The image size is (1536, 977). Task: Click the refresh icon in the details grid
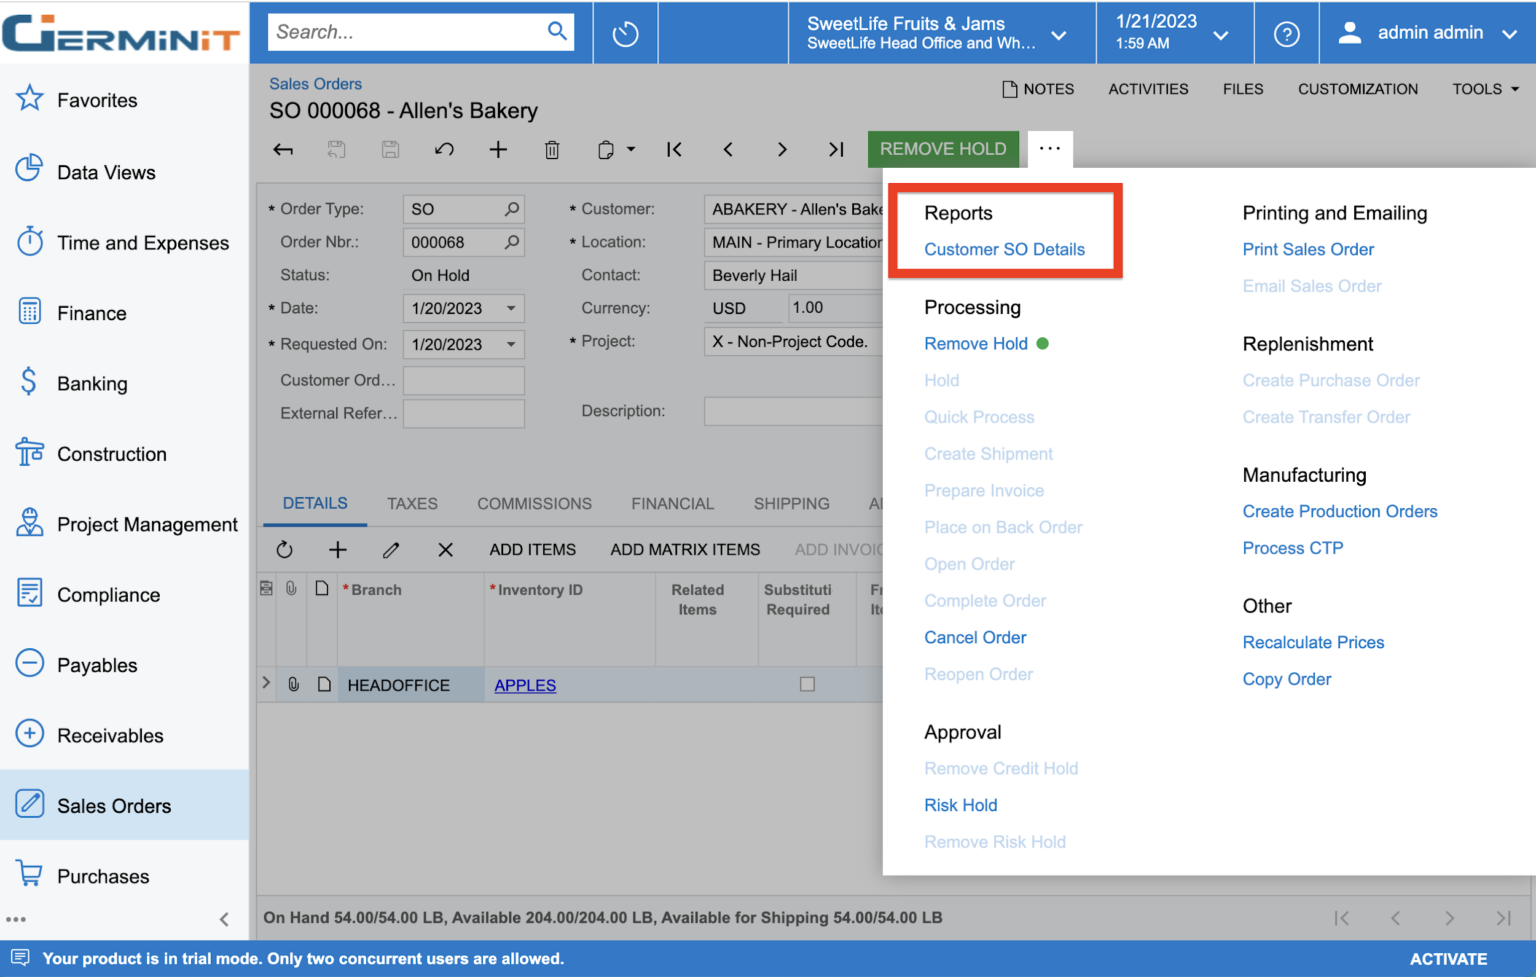pos(285,549)
